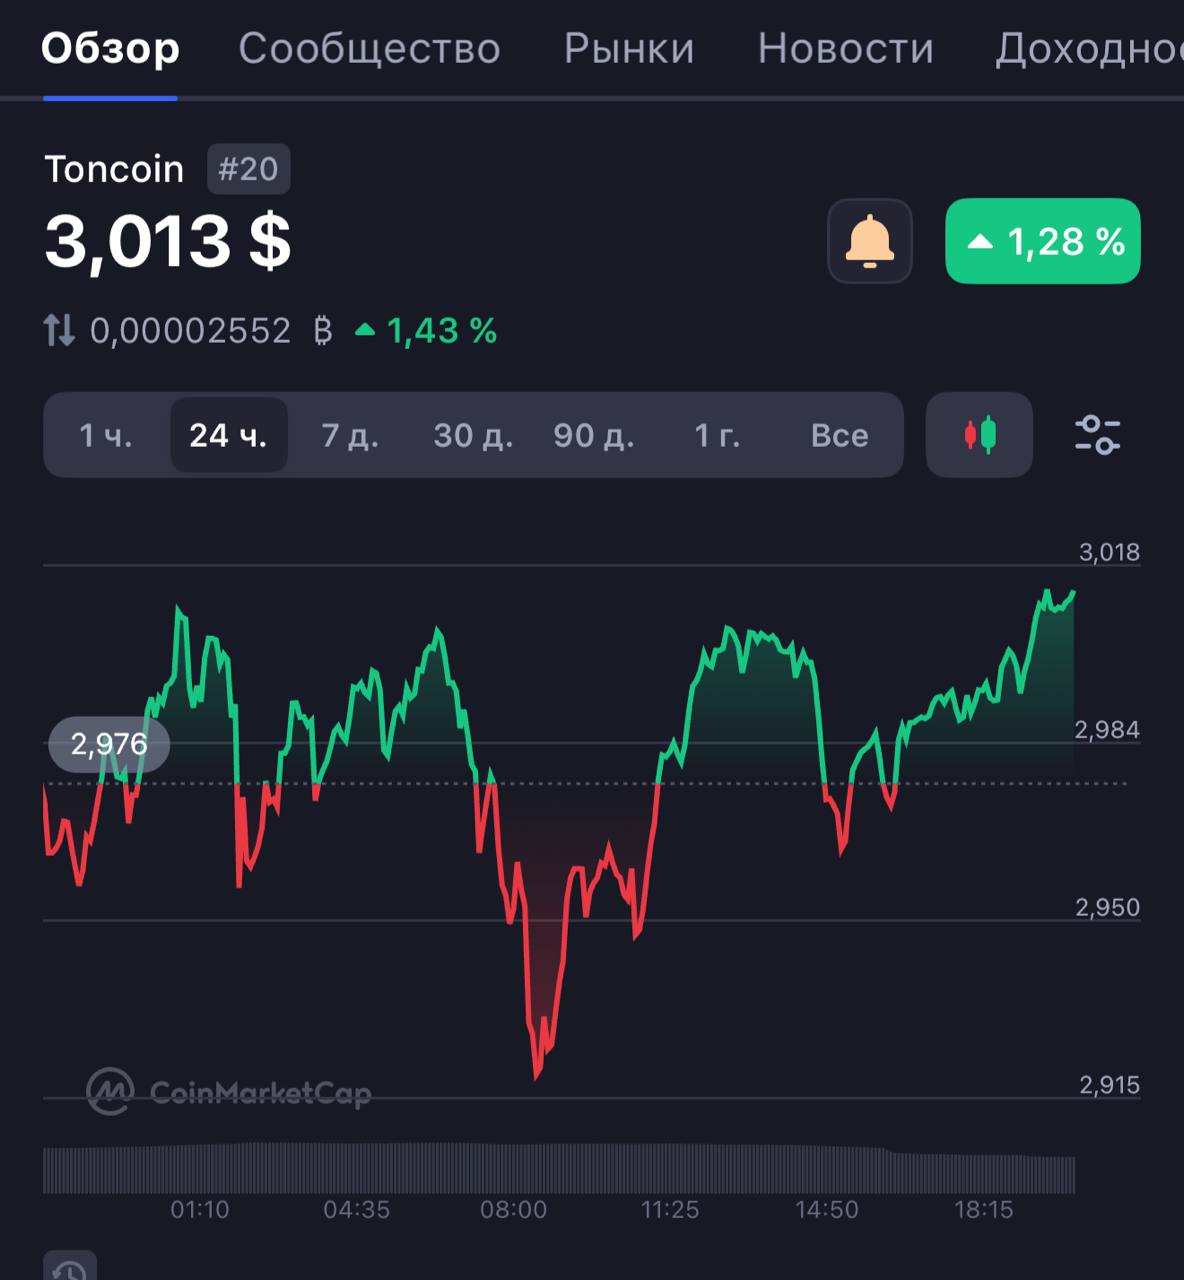Tap the 3,018 axis label

coord(1109,552)
